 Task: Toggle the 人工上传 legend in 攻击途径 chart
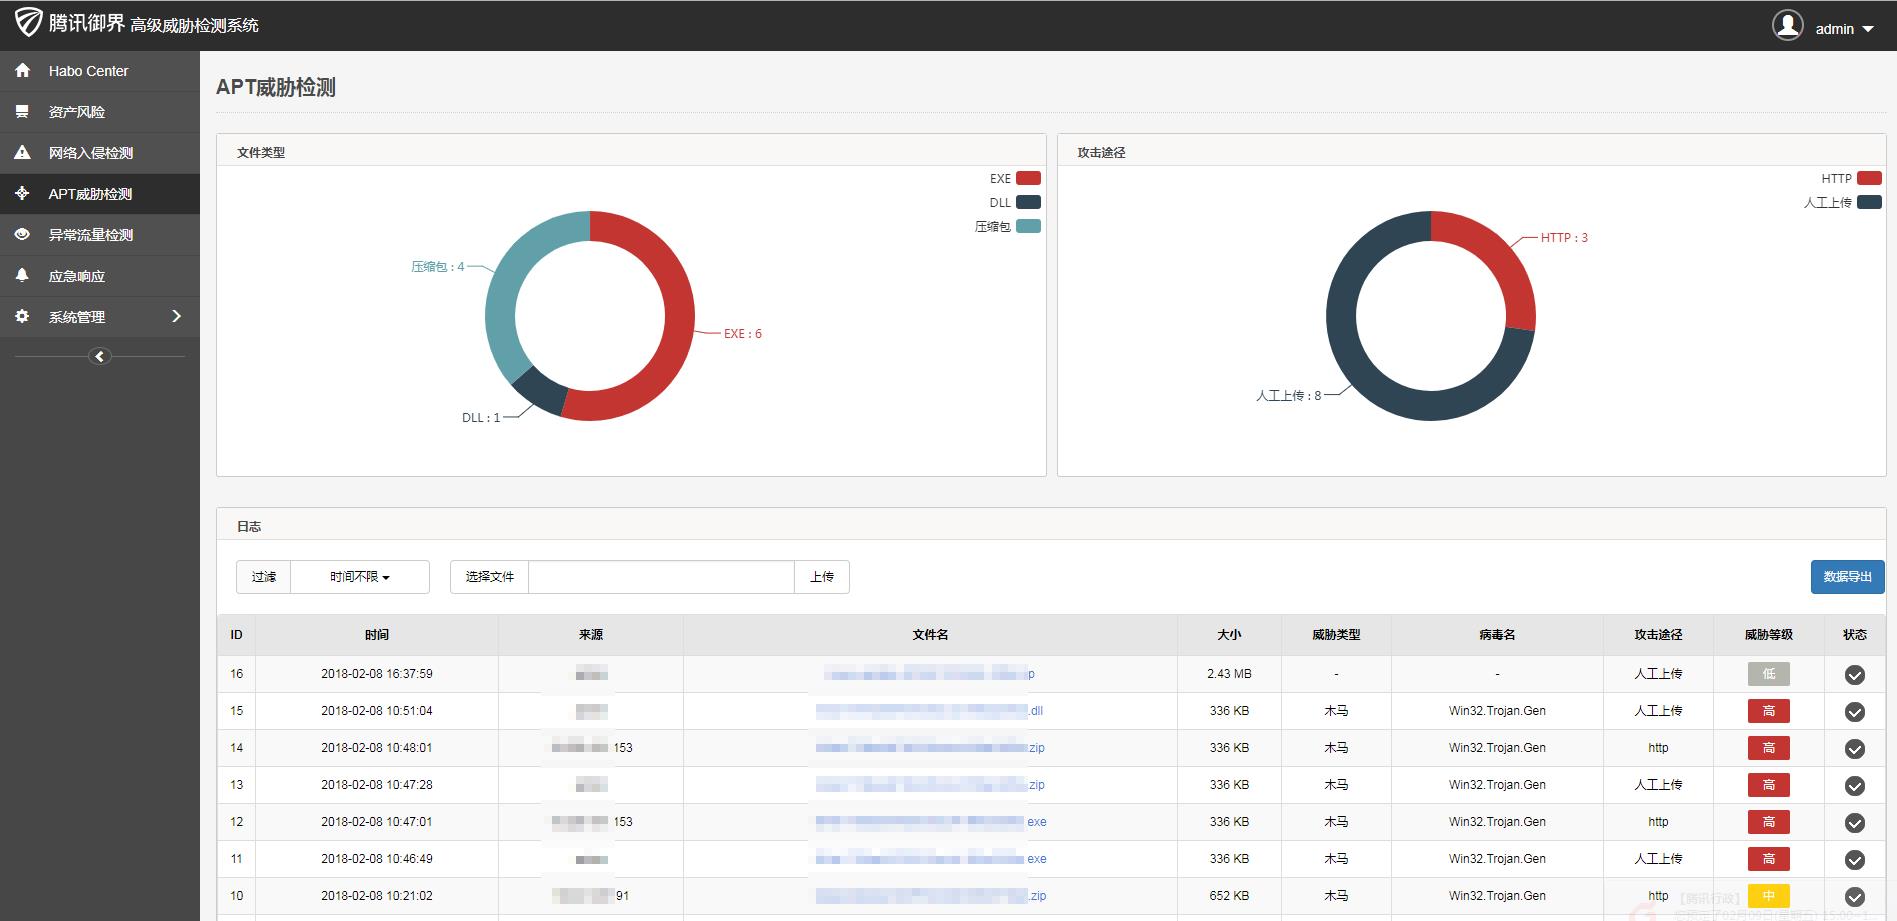point(1842,202)
